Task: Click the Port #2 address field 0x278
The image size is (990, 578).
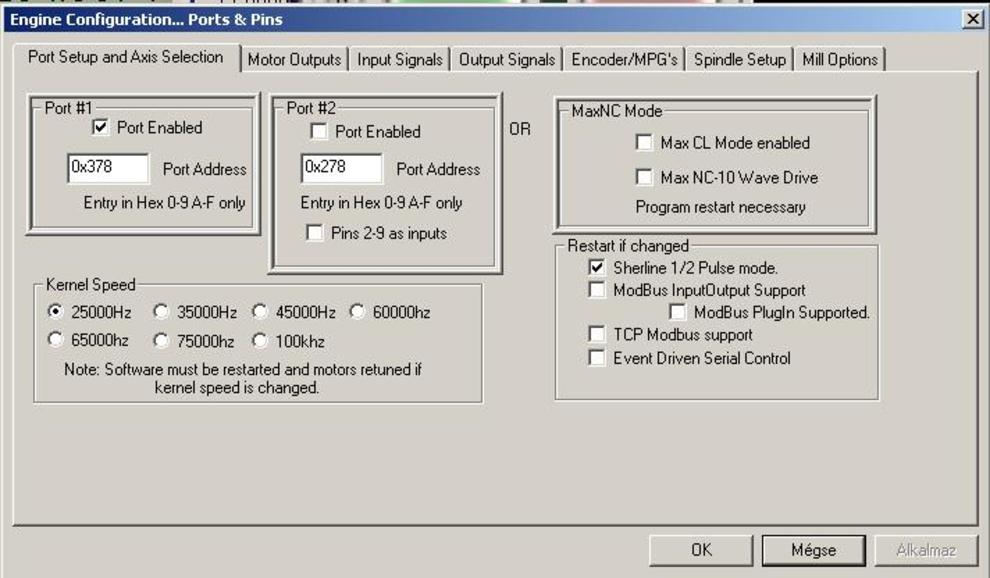Action: tap(341, 168)
